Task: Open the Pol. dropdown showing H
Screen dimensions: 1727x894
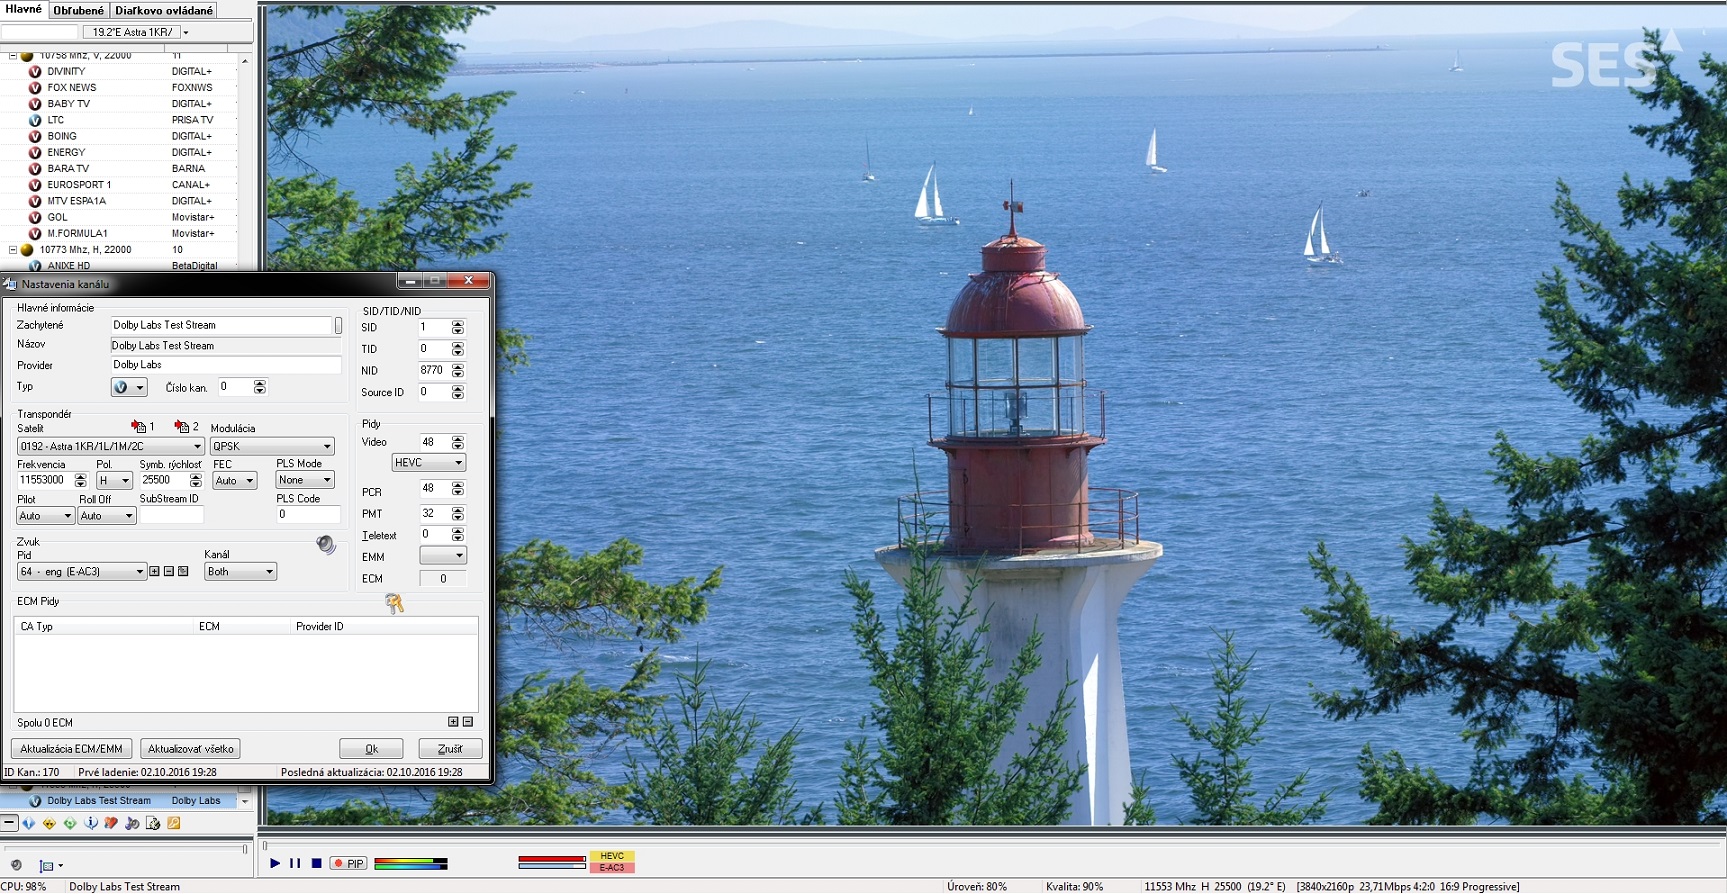Action: pyautogui.click(x=114, y=481)
